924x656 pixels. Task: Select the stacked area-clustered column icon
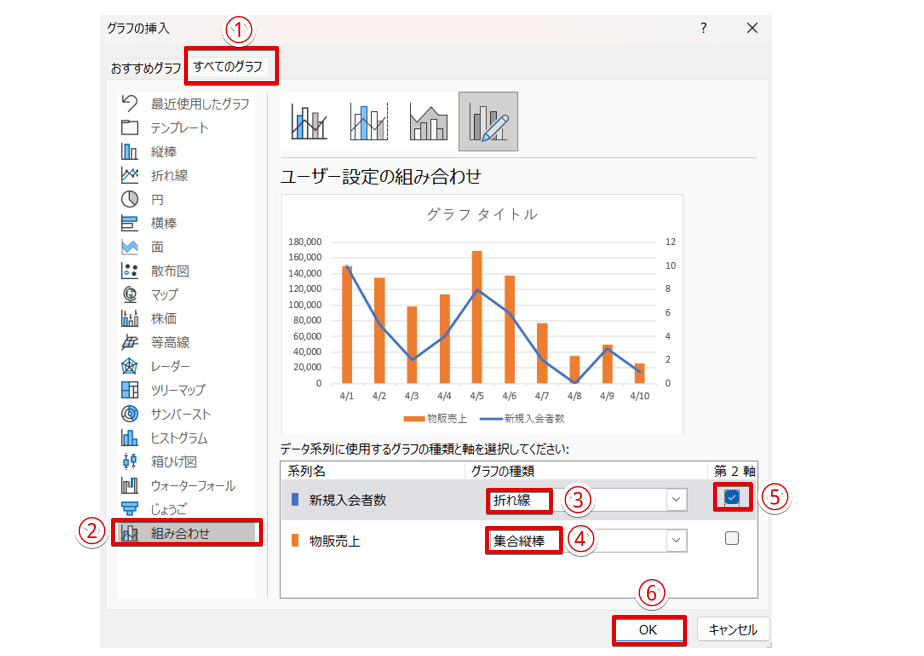click(x=428, y=121)
